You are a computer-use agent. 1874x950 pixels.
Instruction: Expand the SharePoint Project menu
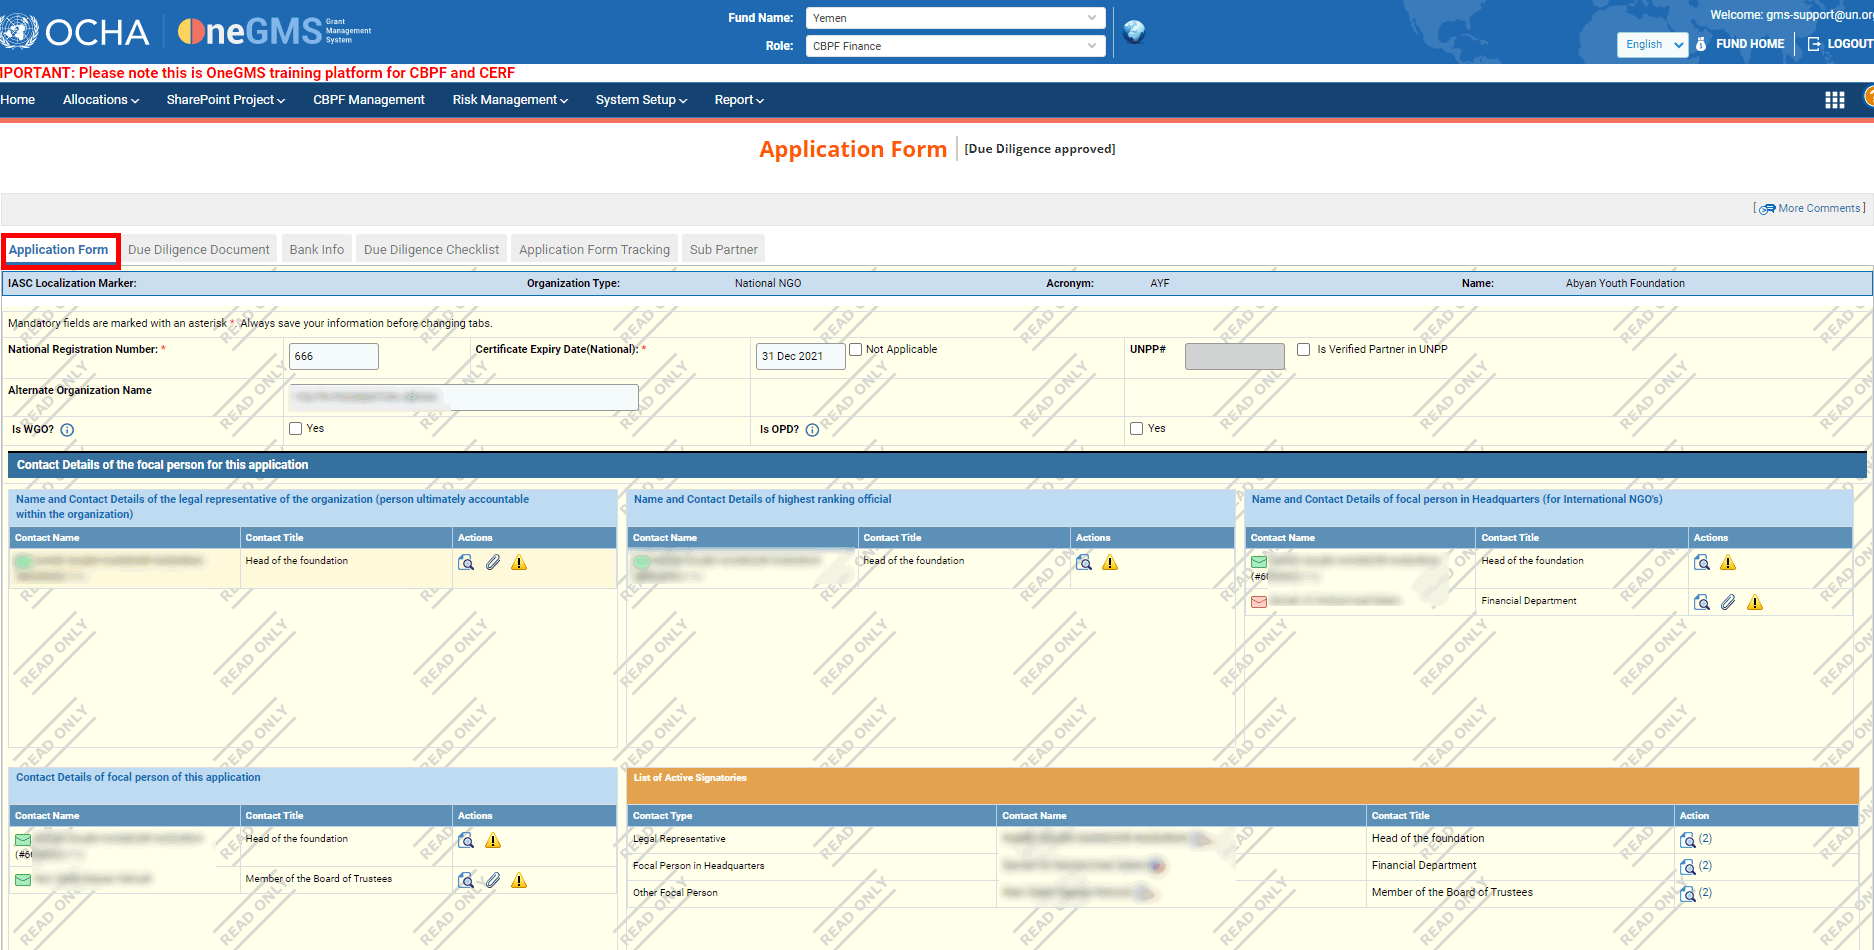click(226, 100)
